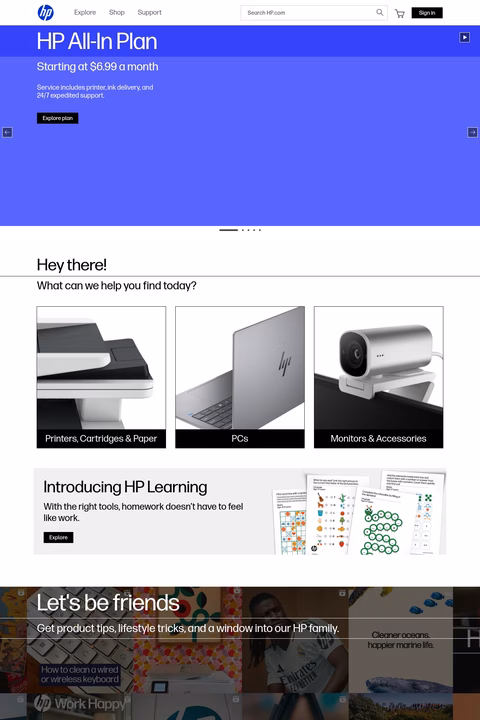Click the 'Introducing HP Learning' heading
Image resolution: width=480 pixels, height=720 pixels.
[x=125, y=487]
